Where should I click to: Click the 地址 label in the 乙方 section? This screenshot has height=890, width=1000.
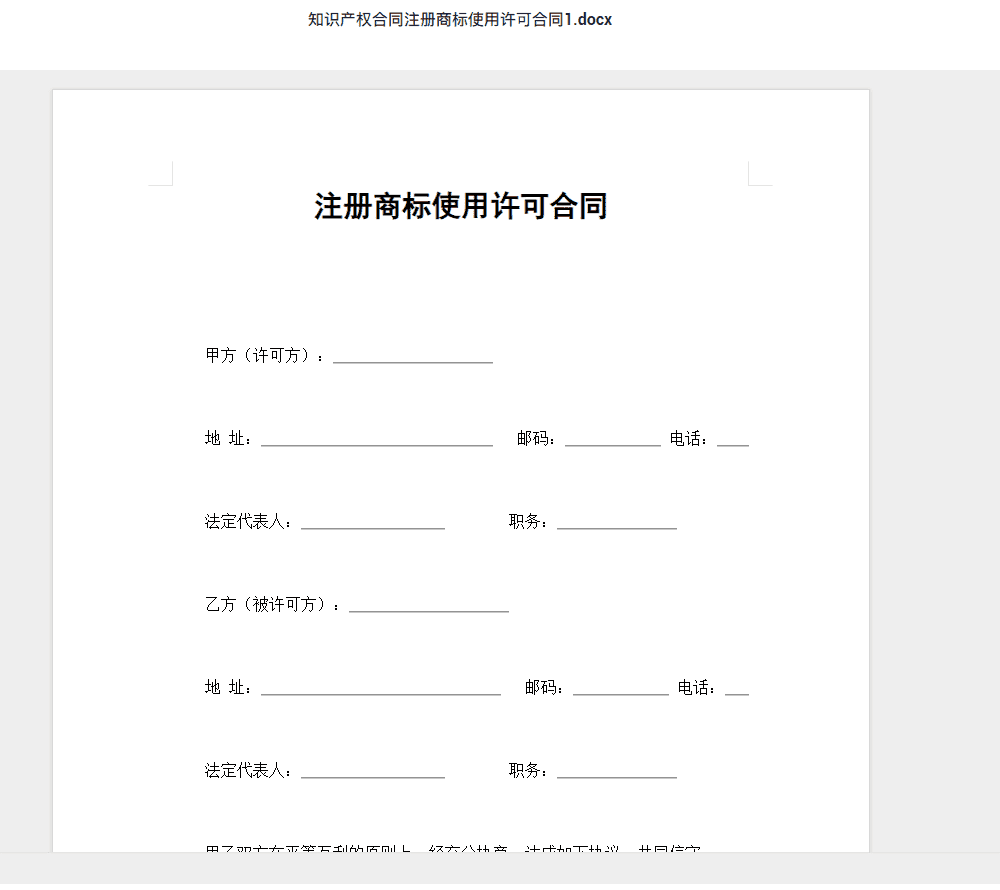click(x=228, y=687)
